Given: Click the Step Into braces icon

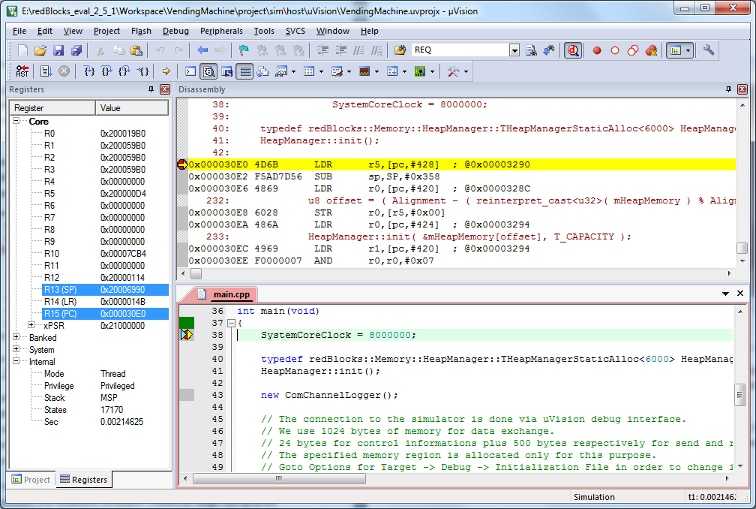Looking at the screenshot, I should 90,71.
